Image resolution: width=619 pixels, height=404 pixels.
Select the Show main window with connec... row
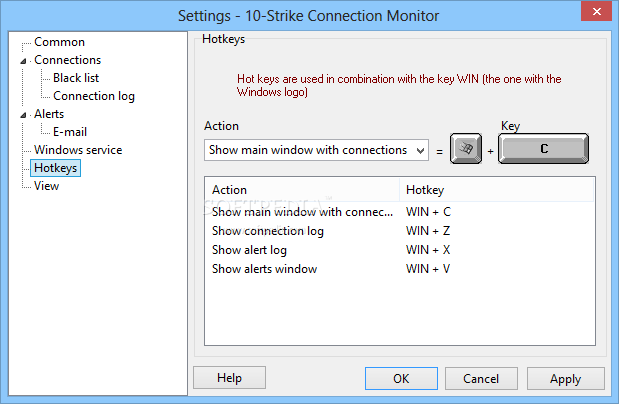(400, 212)
